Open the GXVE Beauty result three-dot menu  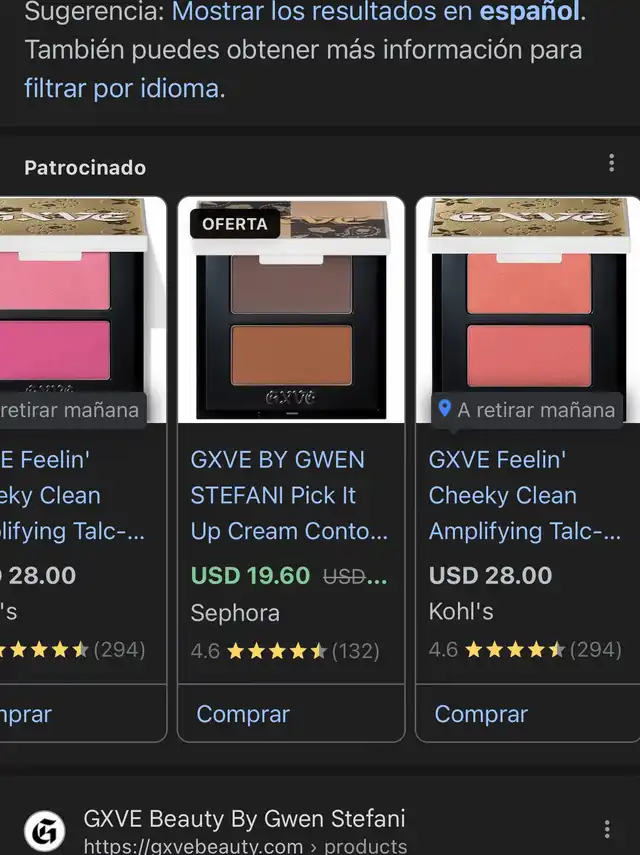click(607, 829)
